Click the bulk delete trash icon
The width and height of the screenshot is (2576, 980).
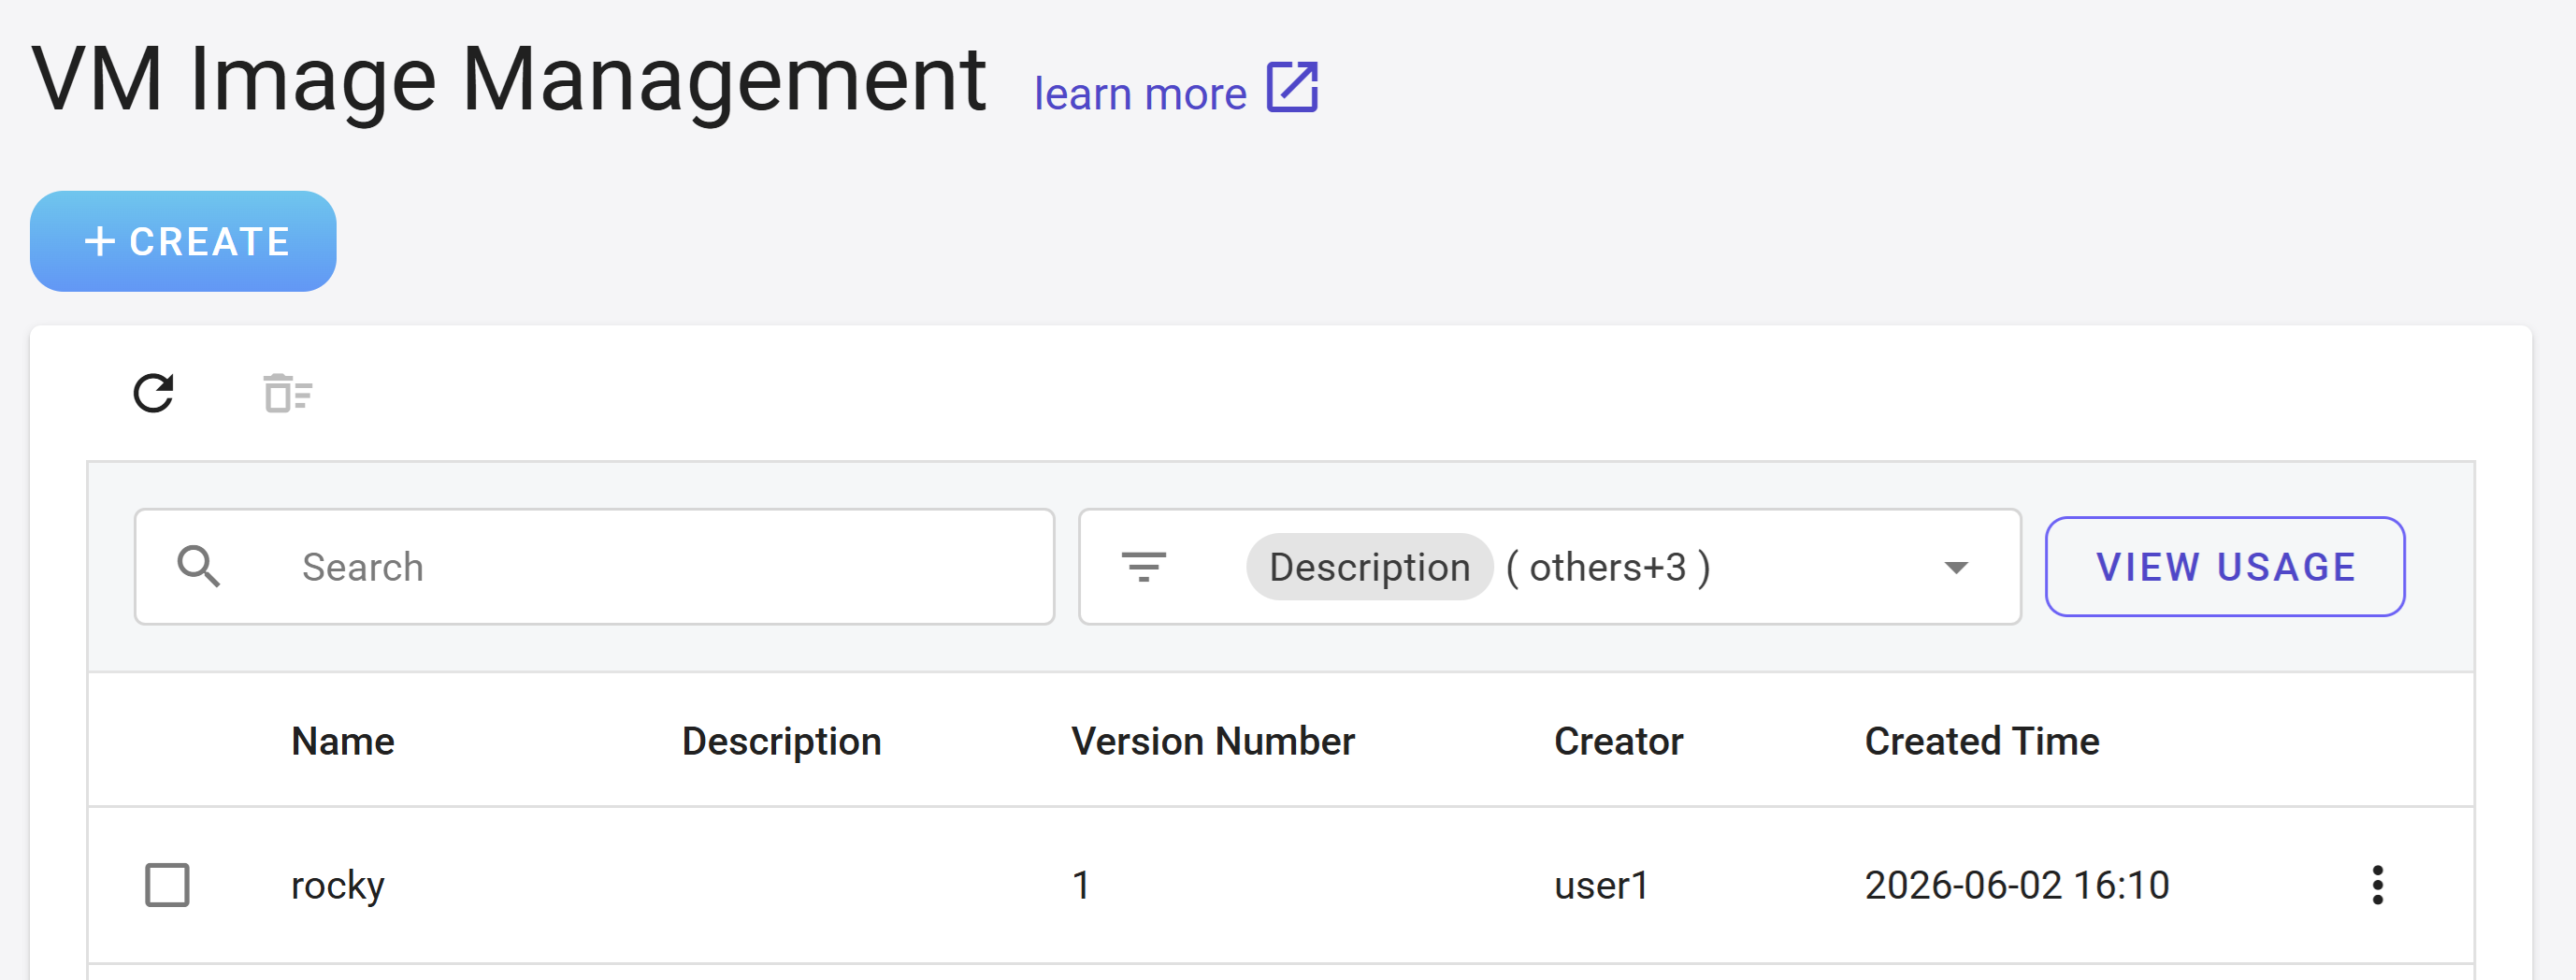click(x=288, y=393)
